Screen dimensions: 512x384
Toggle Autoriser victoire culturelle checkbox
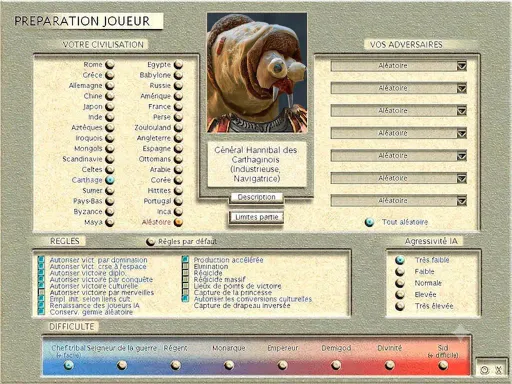coord(41,286)
